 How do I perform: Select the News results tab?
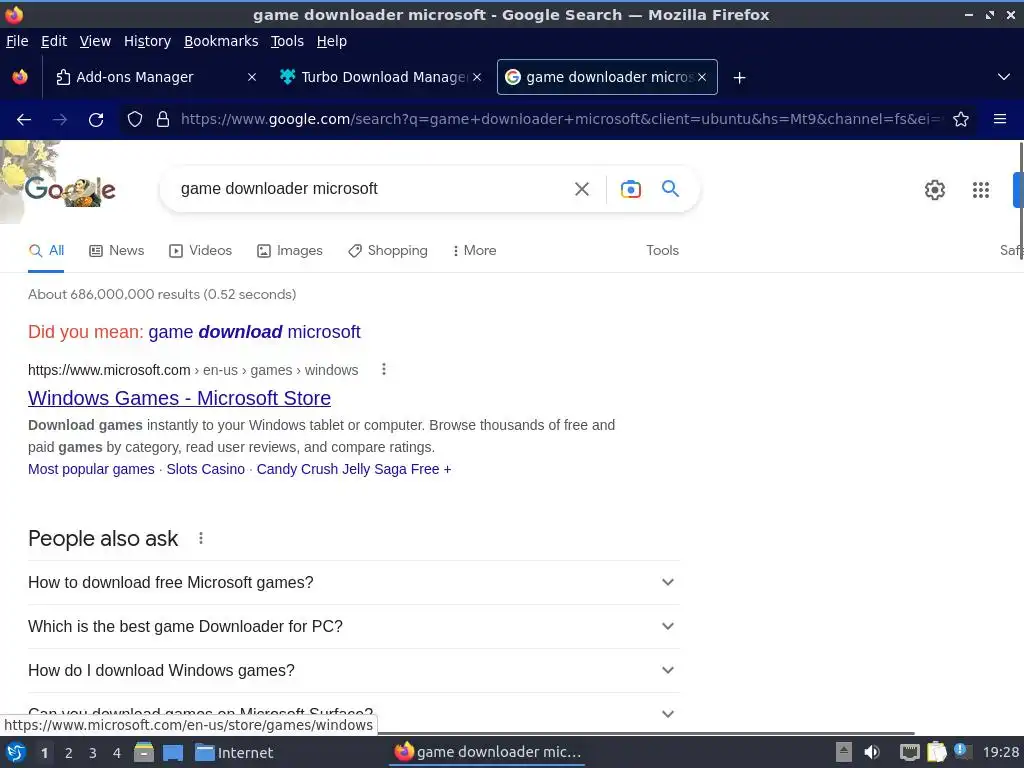pos(117,251)
